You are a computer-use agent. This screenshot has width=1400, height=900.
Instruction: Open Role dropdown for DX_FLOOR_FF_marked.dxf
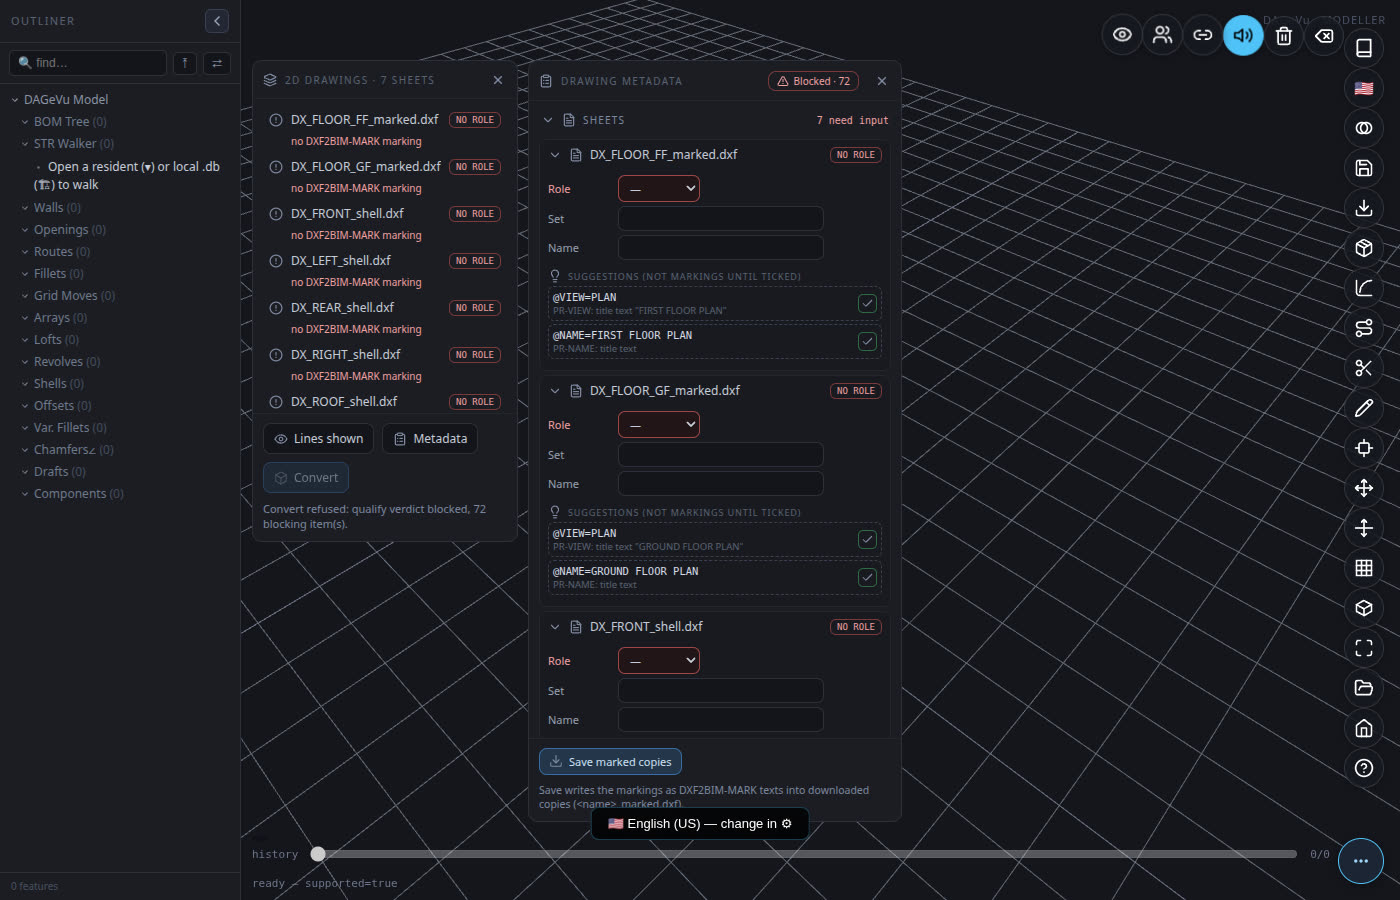coord(659,189)
